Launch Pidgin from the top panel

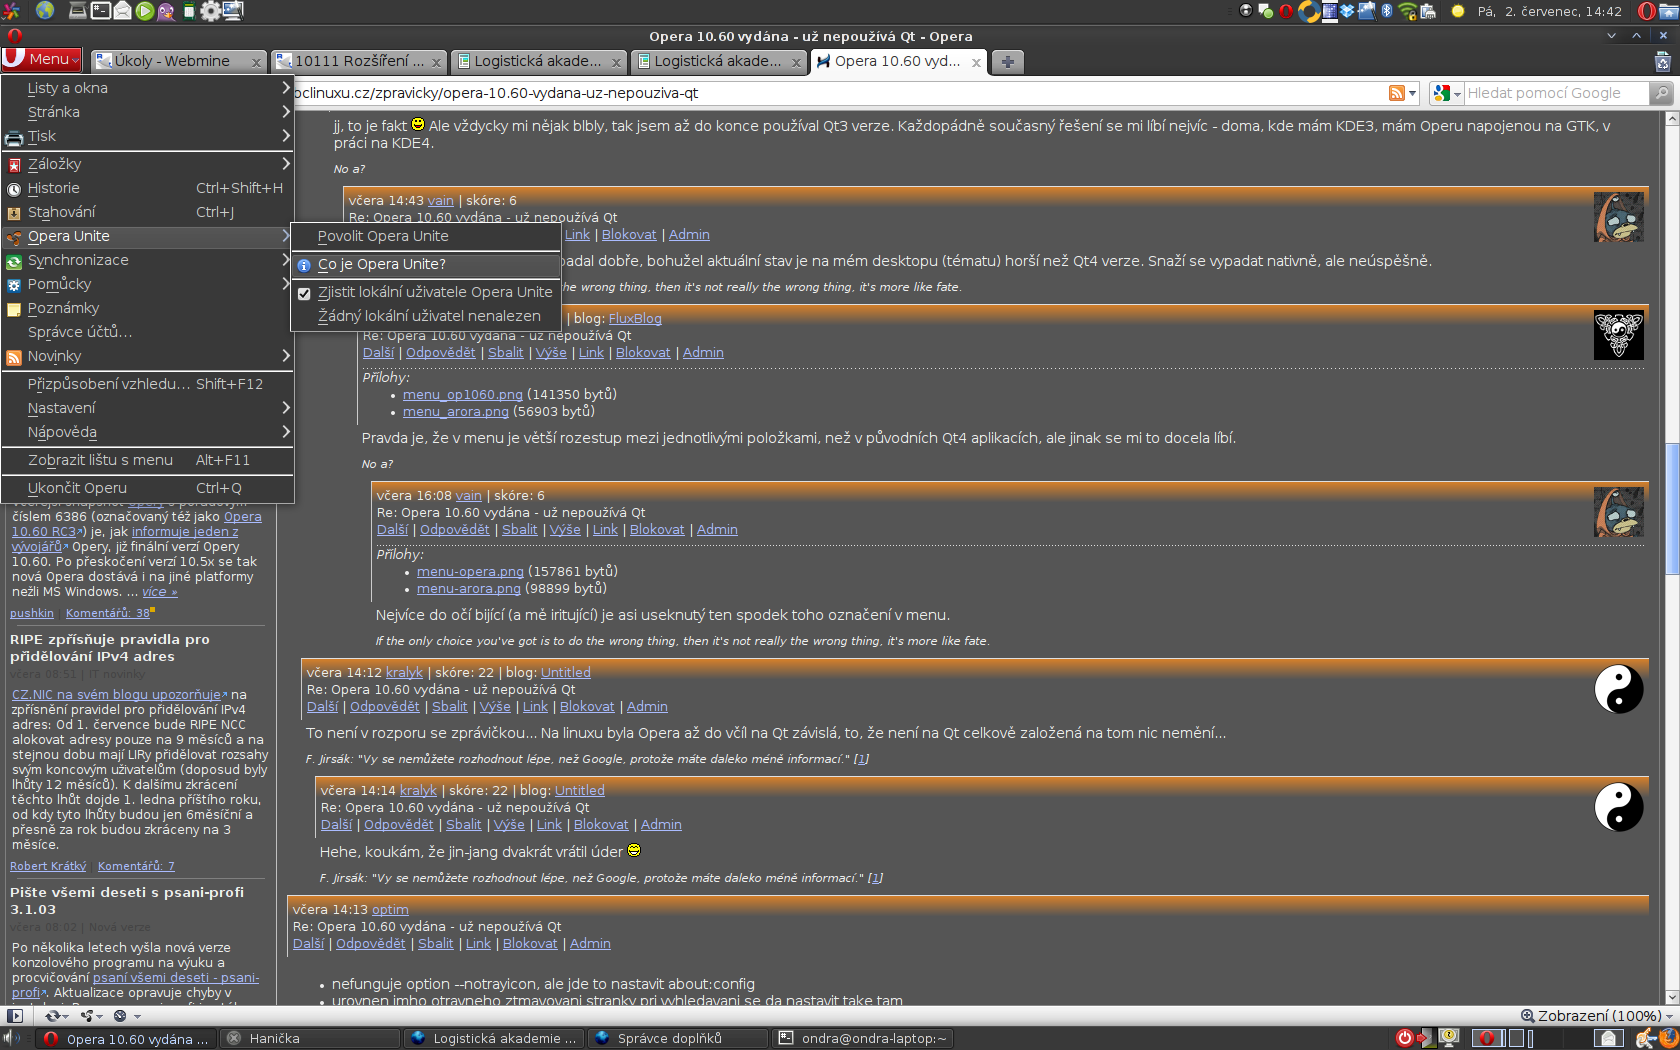pyautogui.click(x=166, y=11)
